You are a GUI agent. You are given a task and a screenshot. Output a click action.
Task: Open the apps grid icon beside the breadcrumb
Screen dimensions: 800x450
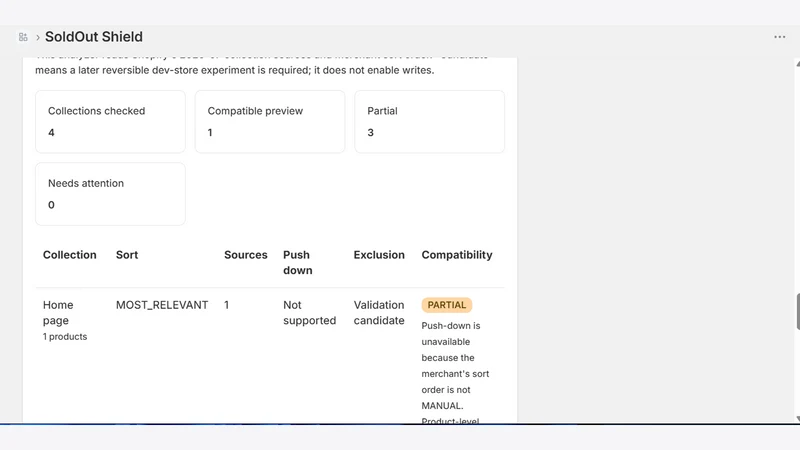point(23,37)
